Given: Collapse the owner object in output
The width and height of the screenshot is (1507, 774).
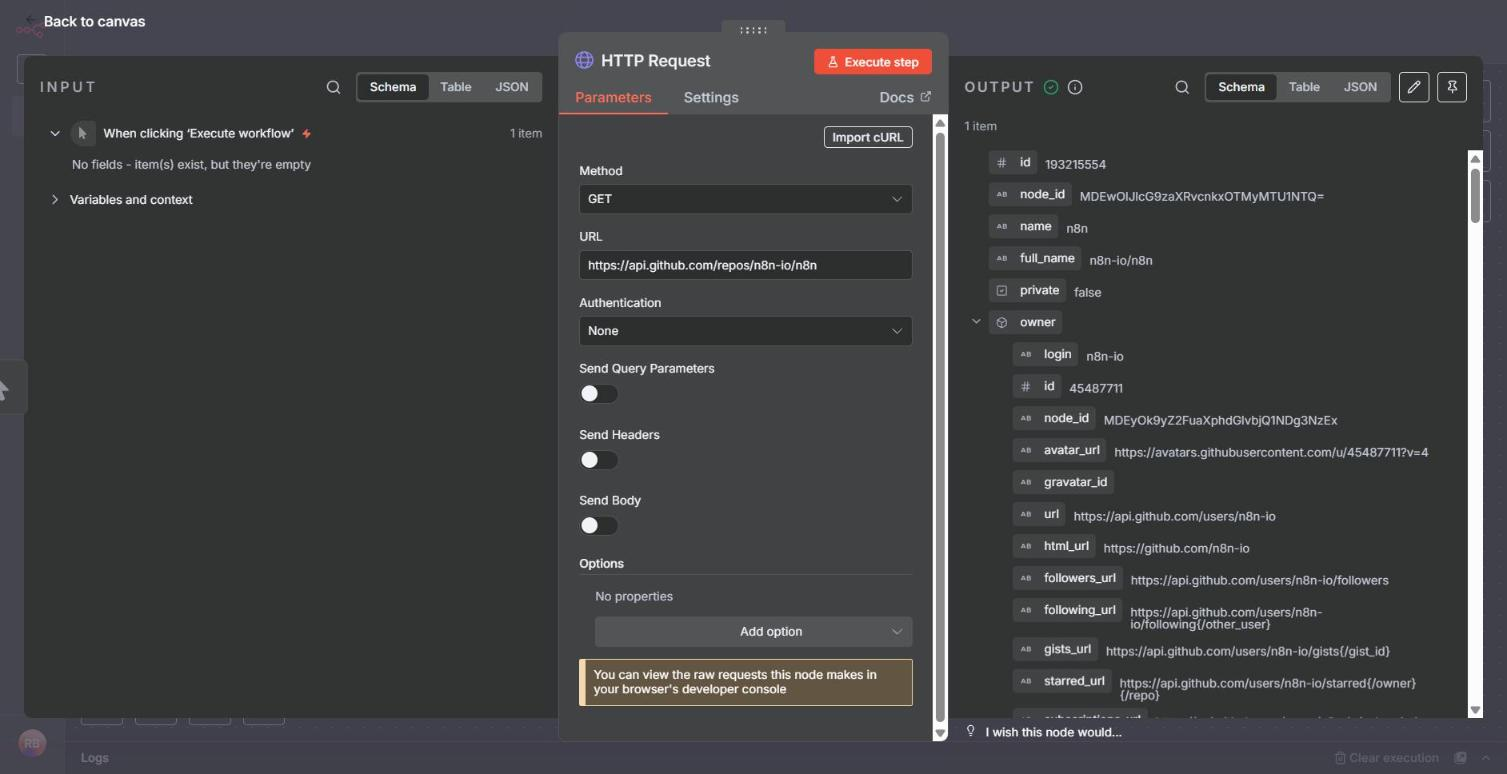Looking at the screenshot, I should pos(976,322).
